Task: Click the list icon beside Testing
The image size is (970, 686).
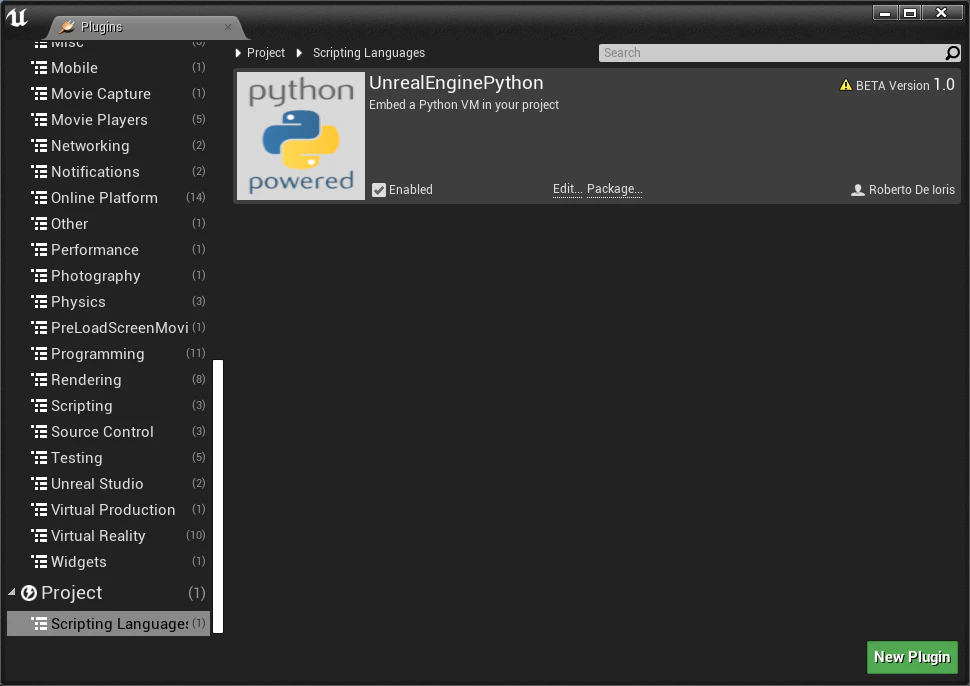Action: click(x=40, y=458)
